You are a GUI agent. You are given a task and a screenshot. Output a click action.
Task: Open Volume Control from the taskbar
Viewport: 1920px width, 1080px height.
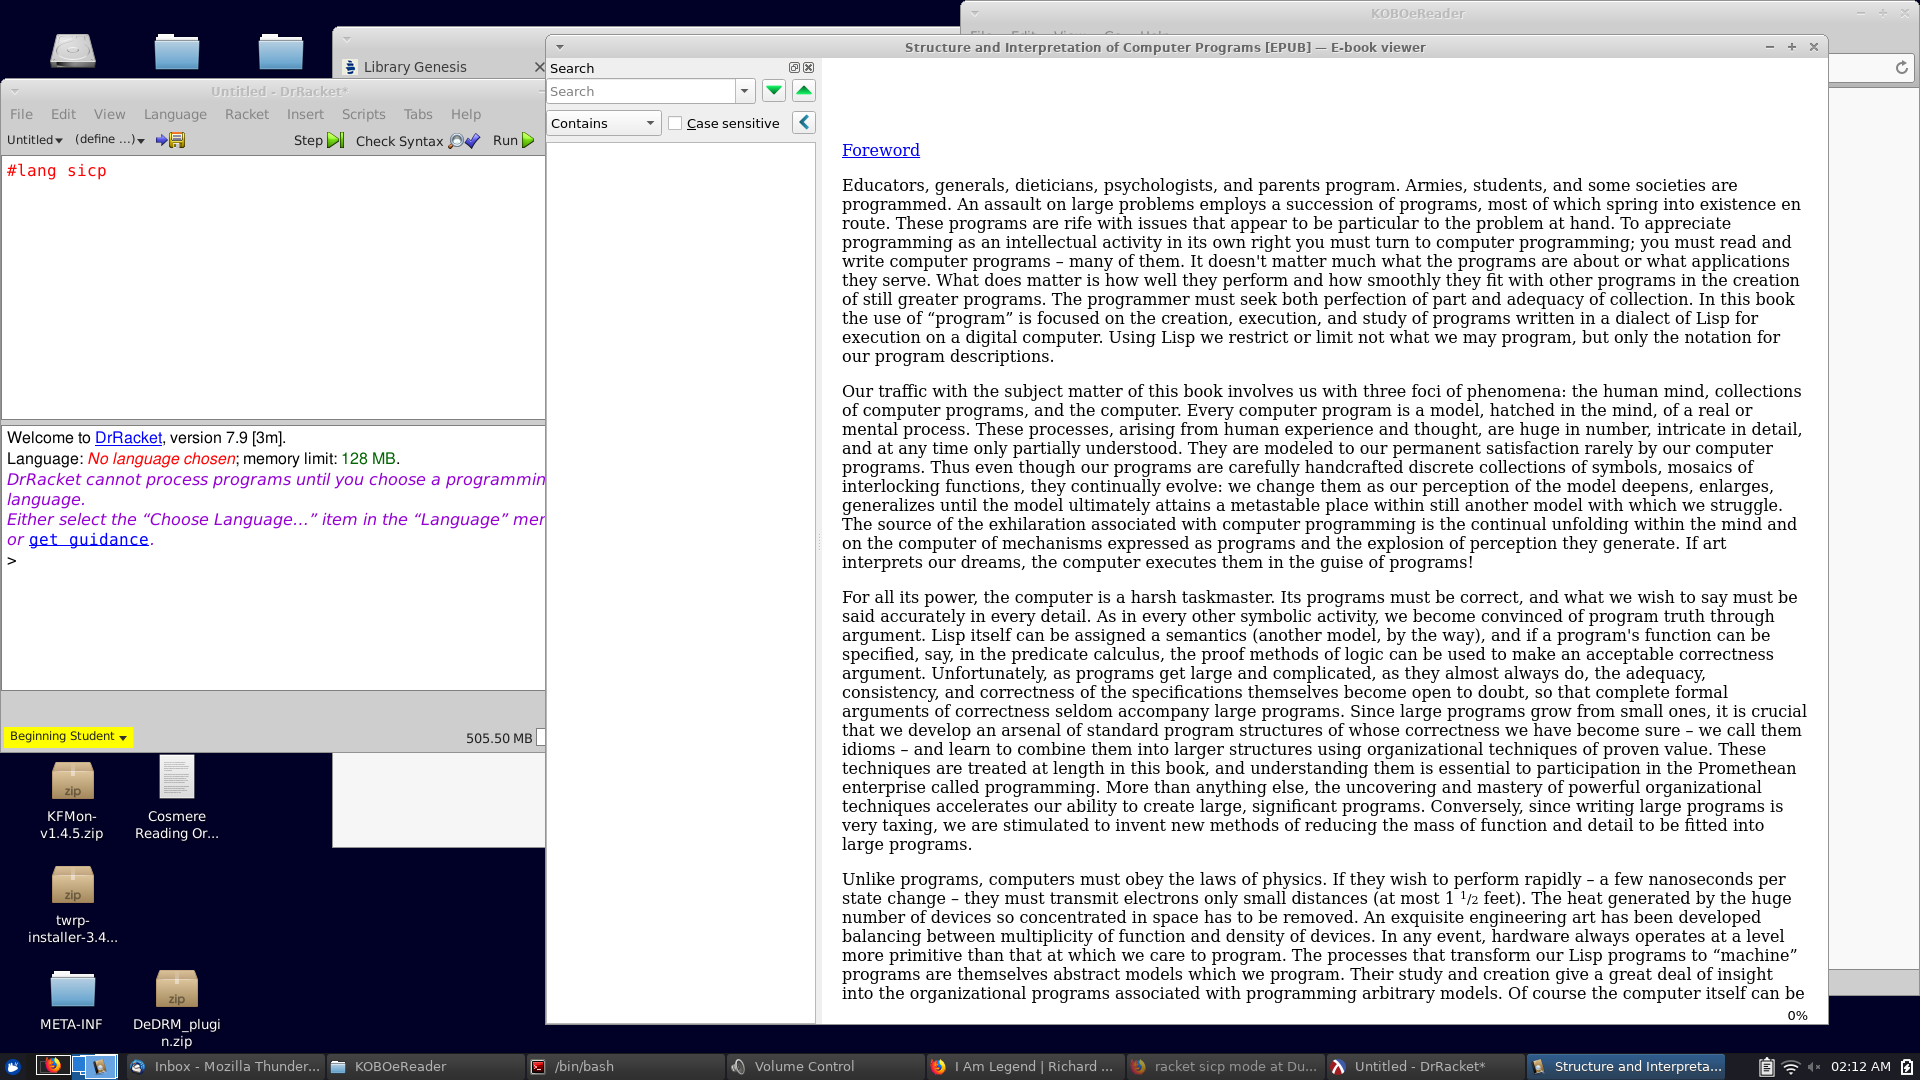click(803, 1066)
